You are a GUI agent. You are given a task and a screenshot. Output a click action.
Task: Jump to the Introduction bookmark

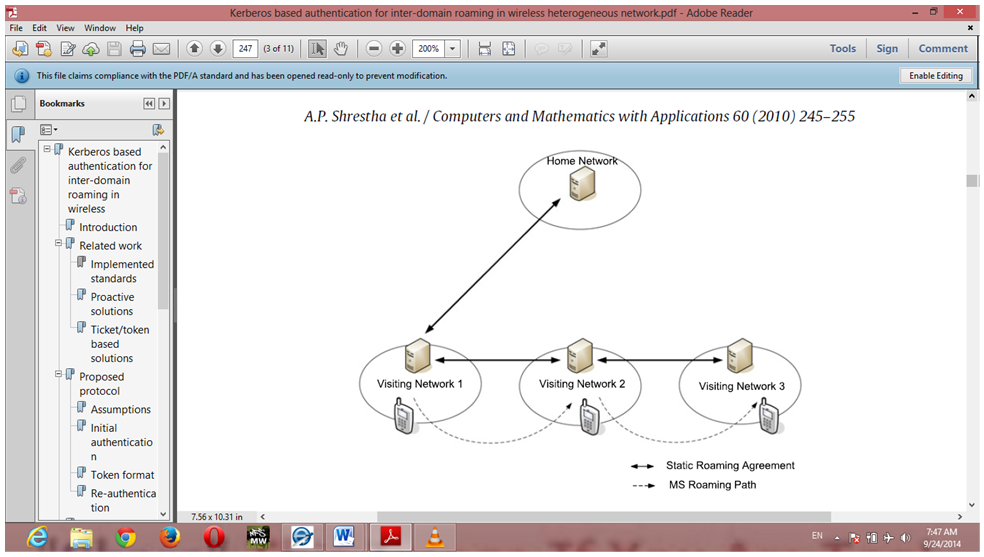coord(108,227)
